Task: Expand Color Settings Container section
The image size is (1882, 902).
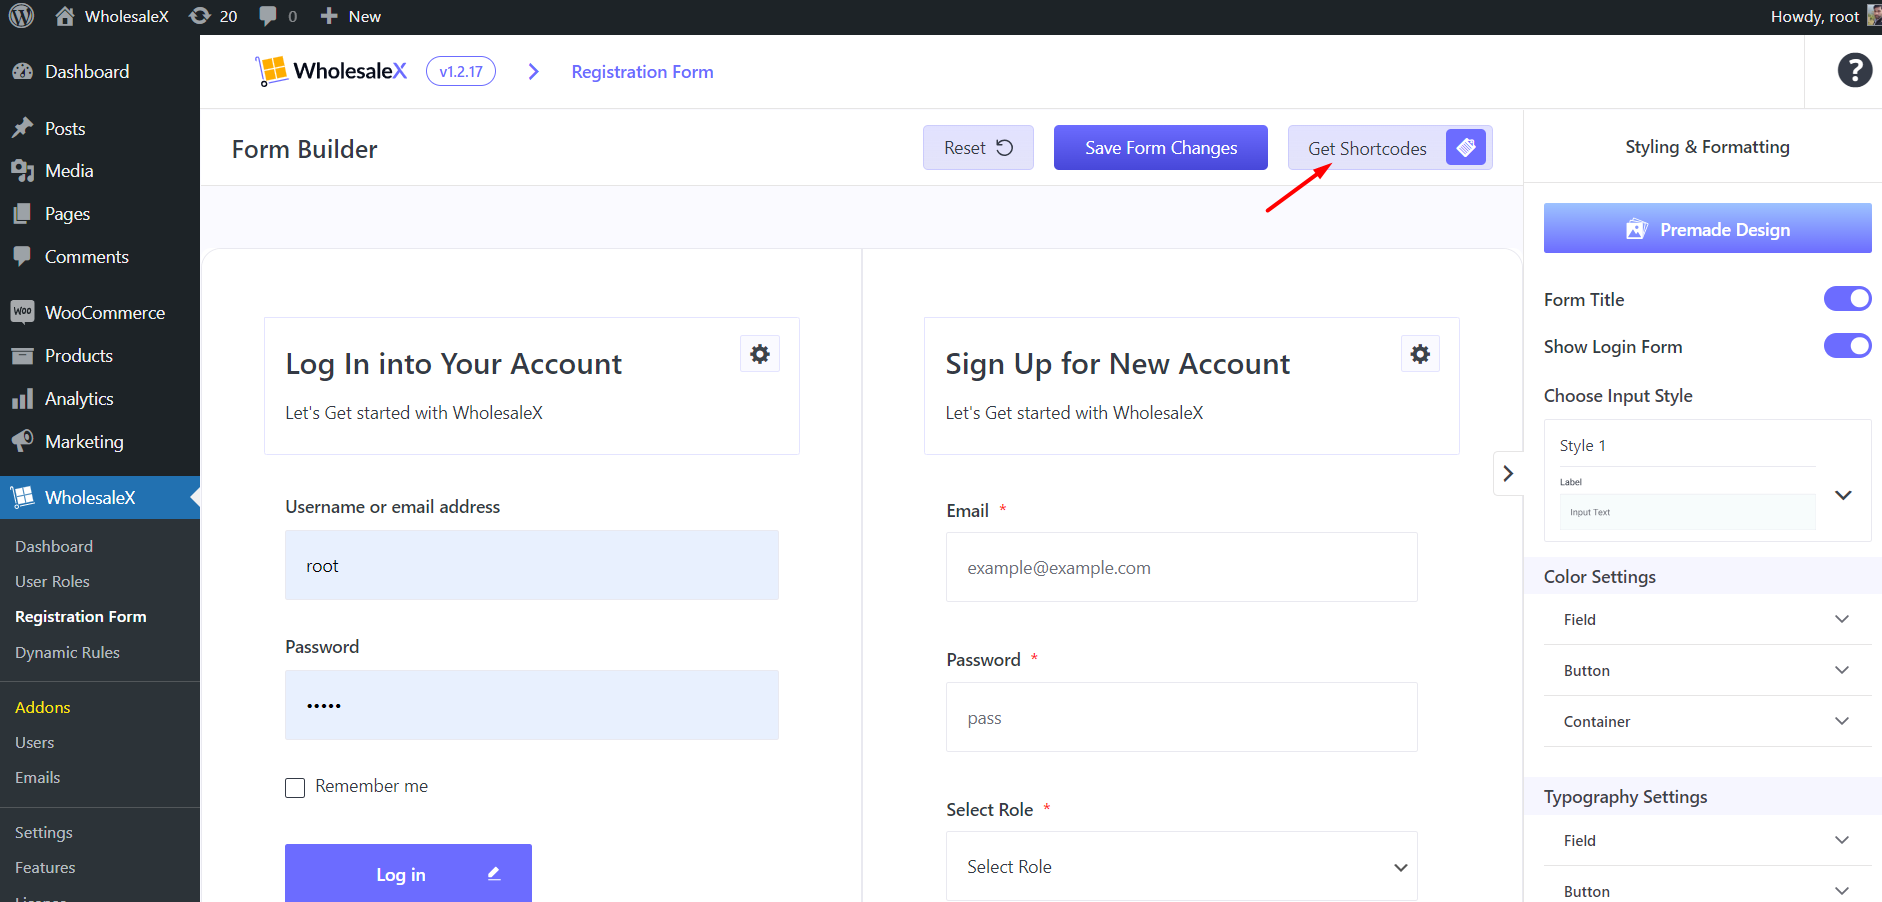Action: 1707,722
